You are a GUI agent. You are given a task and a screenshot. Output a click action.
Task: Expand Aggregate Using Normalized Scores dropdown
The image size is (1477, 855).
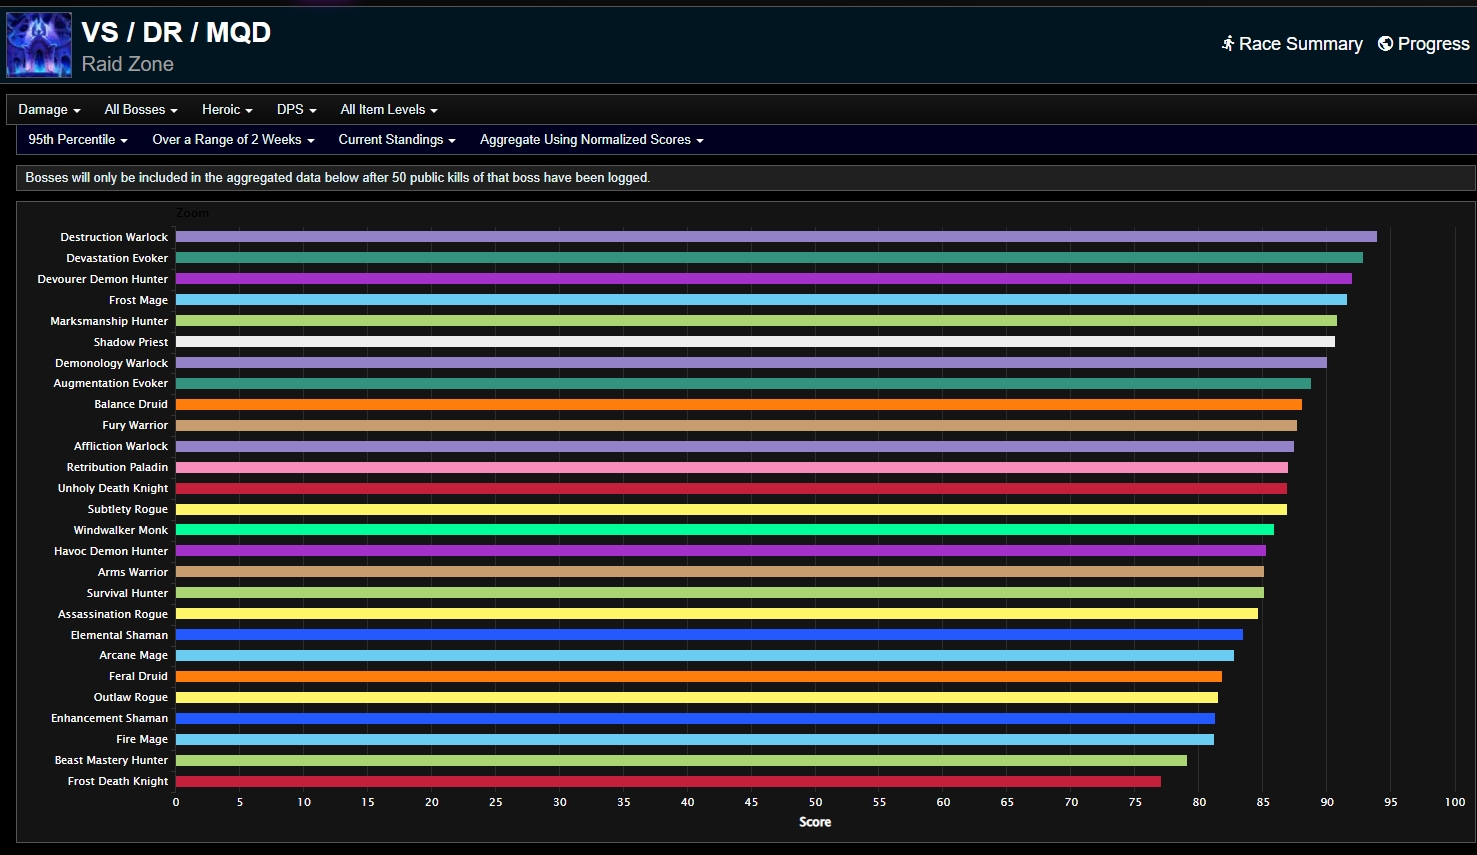[x=592, y=140]
